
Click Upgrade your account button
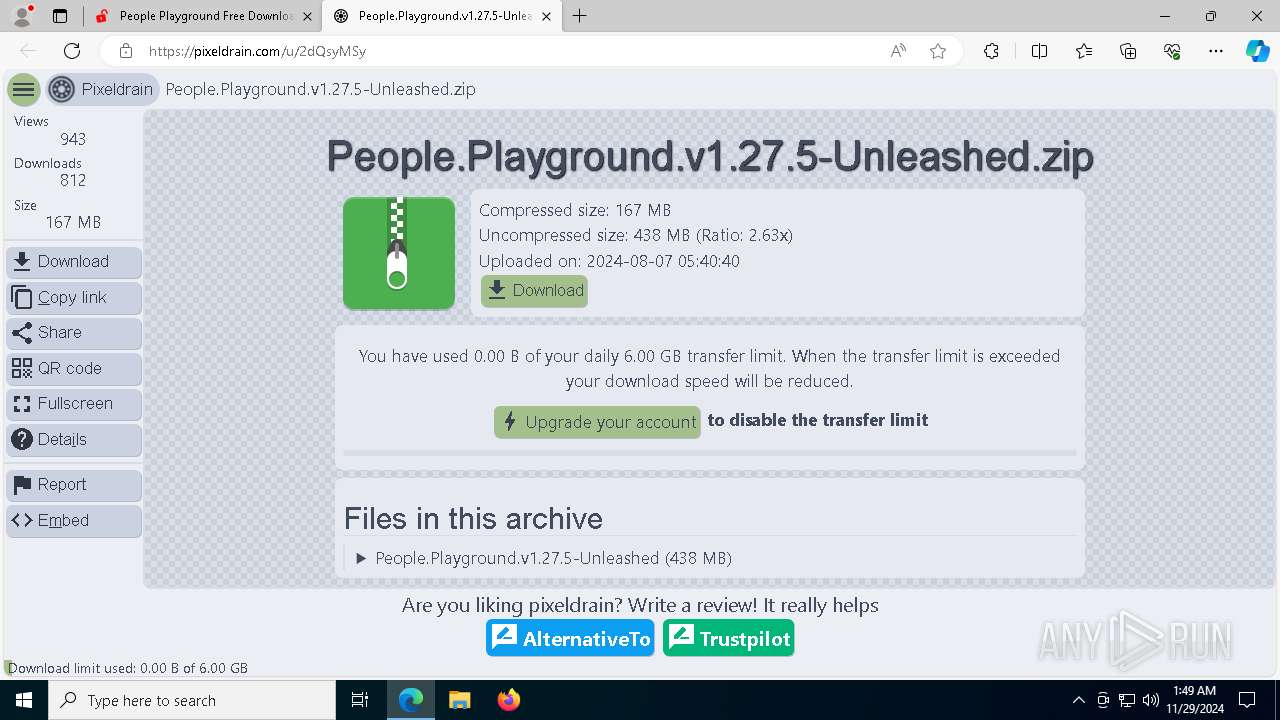click(x=597, y=422)
